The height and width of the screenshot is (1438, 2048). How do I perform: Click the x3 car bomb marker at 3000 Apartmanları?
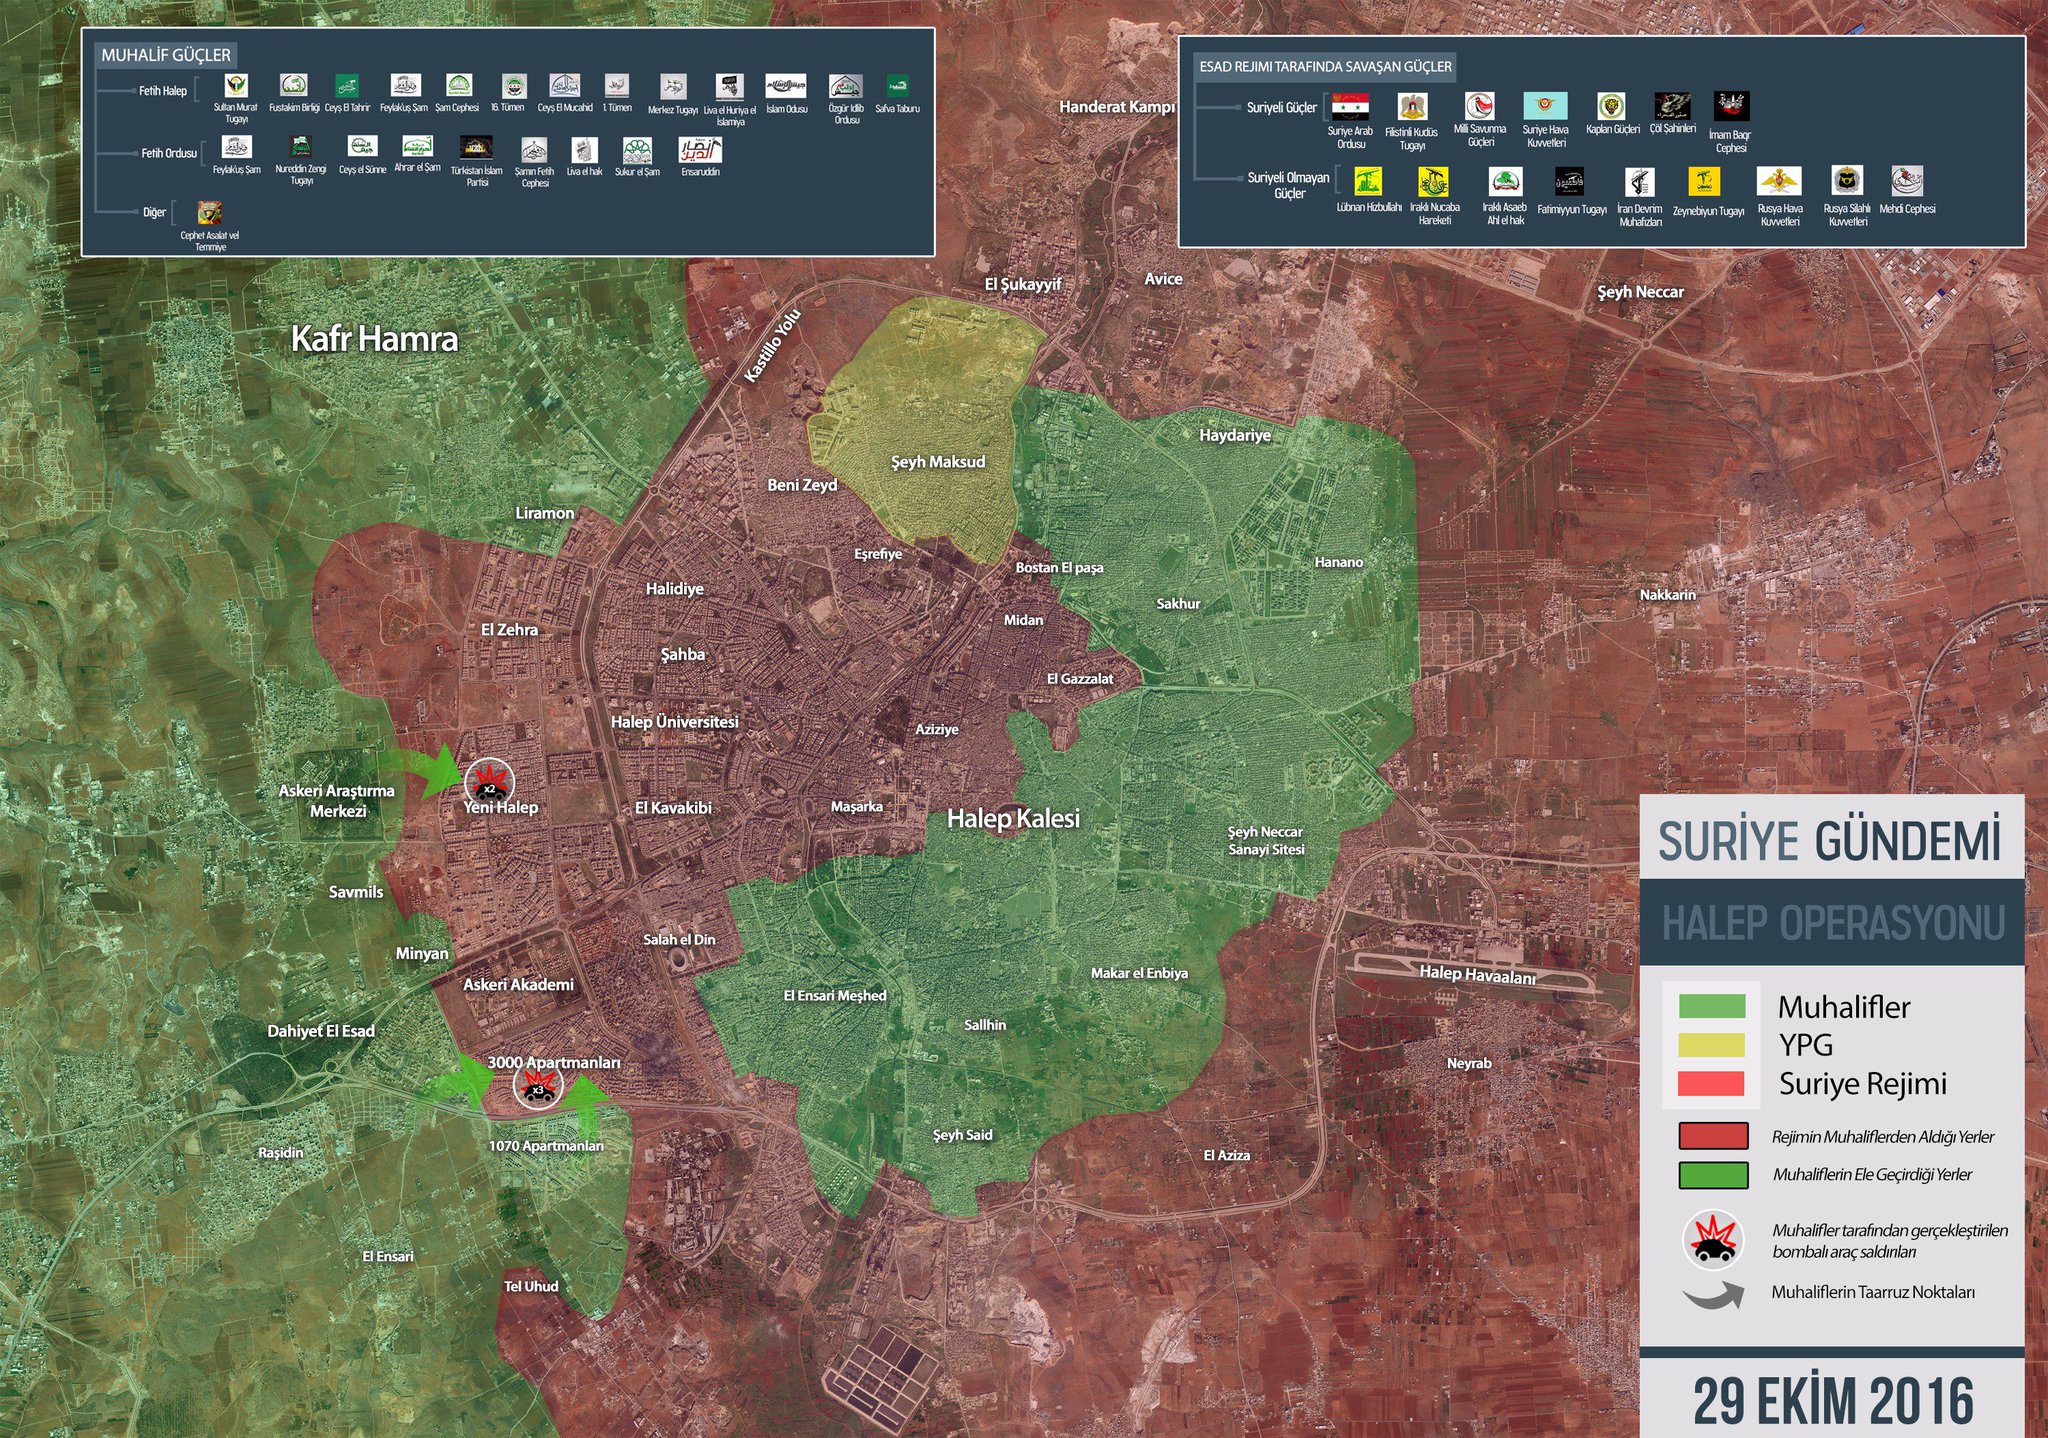537,1087
